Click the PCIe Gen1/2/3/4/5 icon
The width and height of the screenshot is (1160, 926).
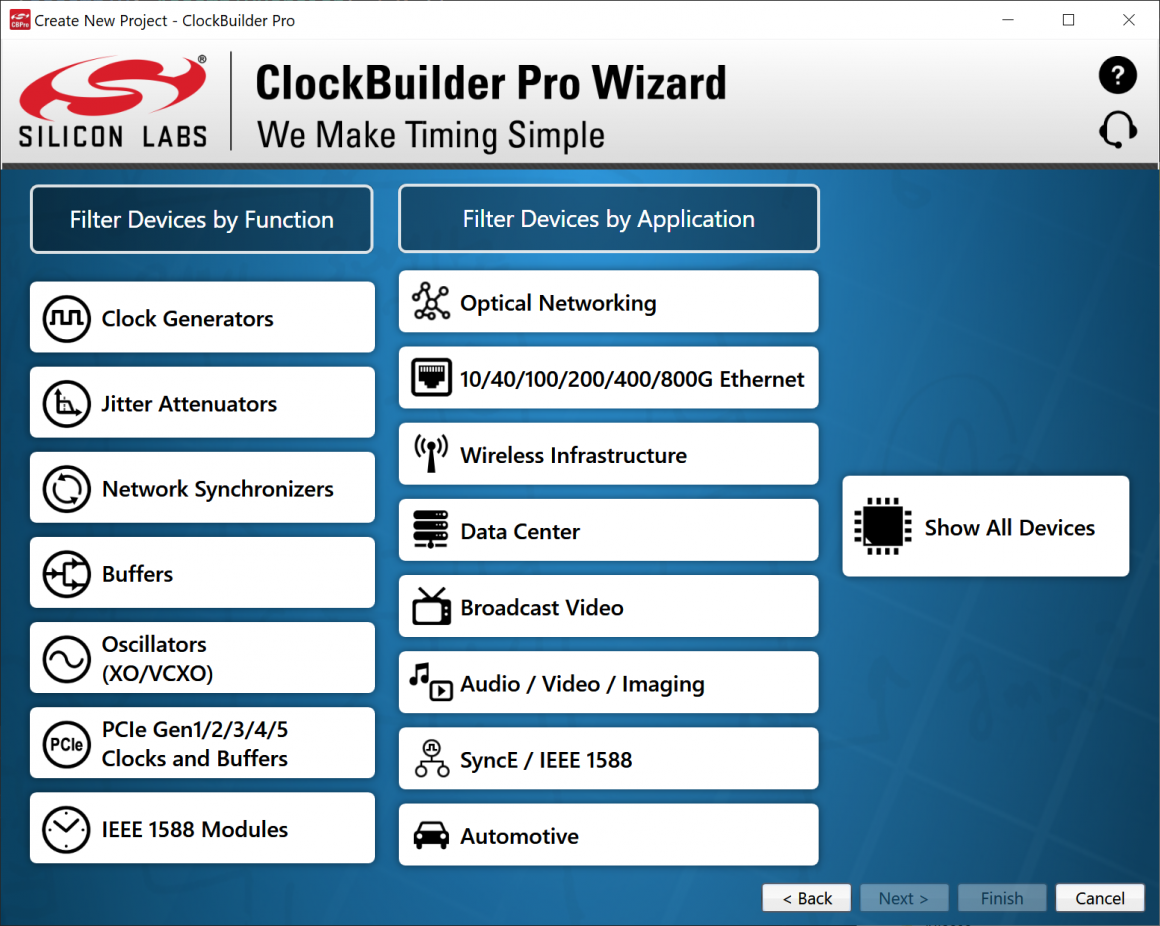67,743
